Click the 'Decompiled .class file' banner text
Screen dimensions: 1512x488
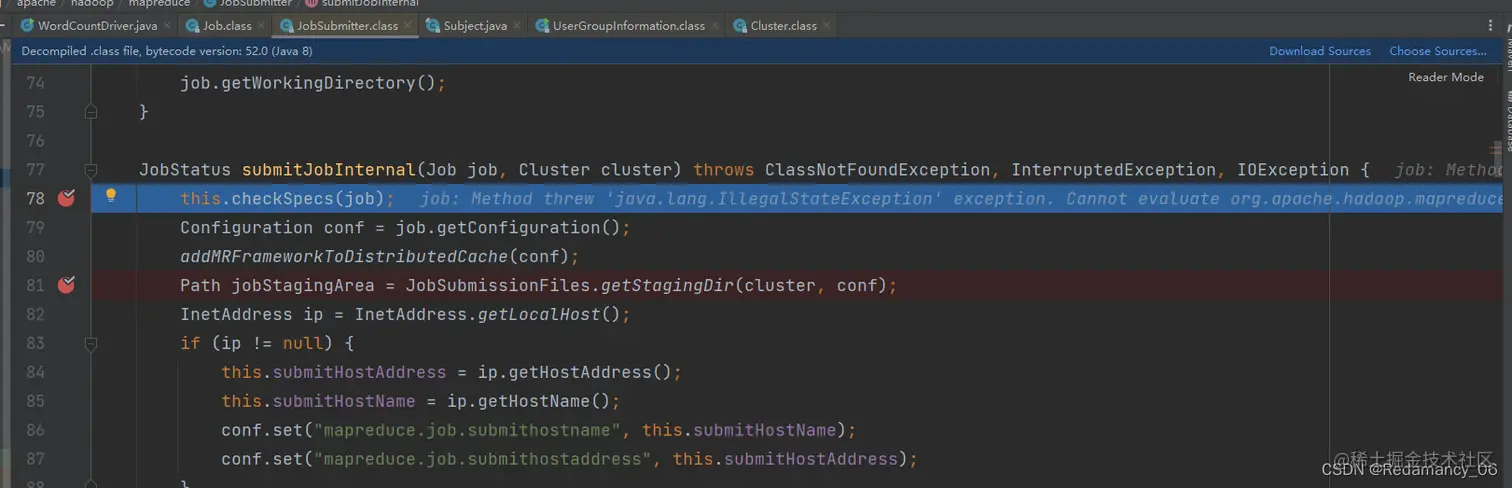pos(167,51)
